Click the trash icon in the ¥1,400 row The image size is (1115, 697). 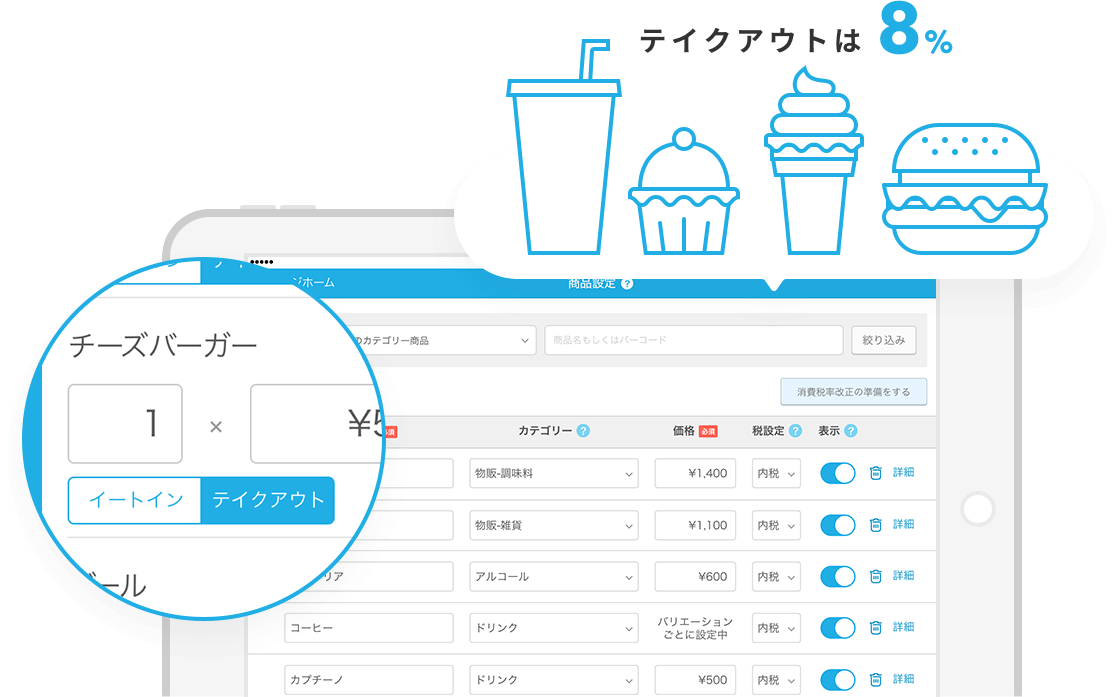tap(875, 473)
